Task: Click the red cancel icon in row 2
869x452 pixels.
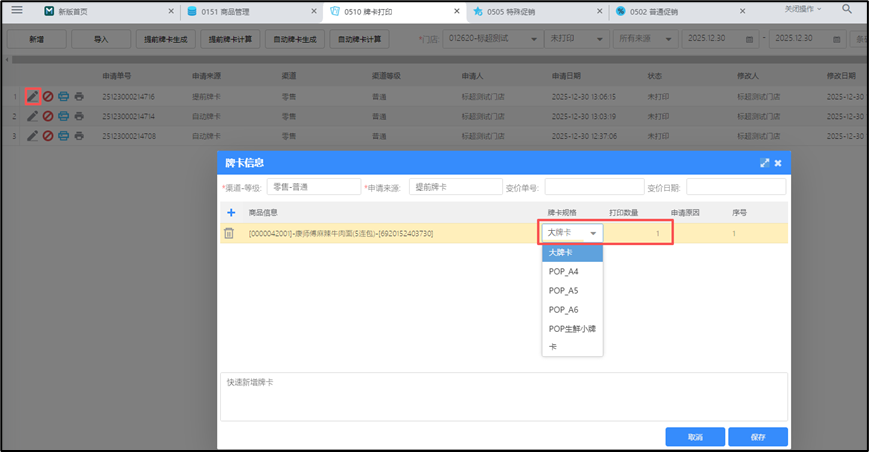Action: (x=47, y=116)
